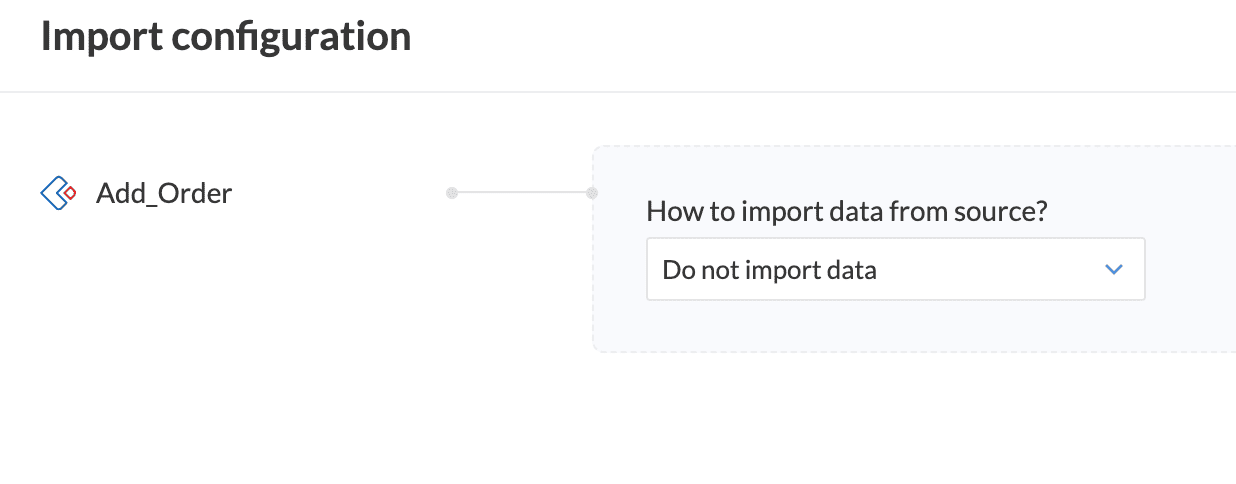1236x484 pixels.
Task: Click the Zoho Creator icon beside Add_Order
Action: (58, 192)
